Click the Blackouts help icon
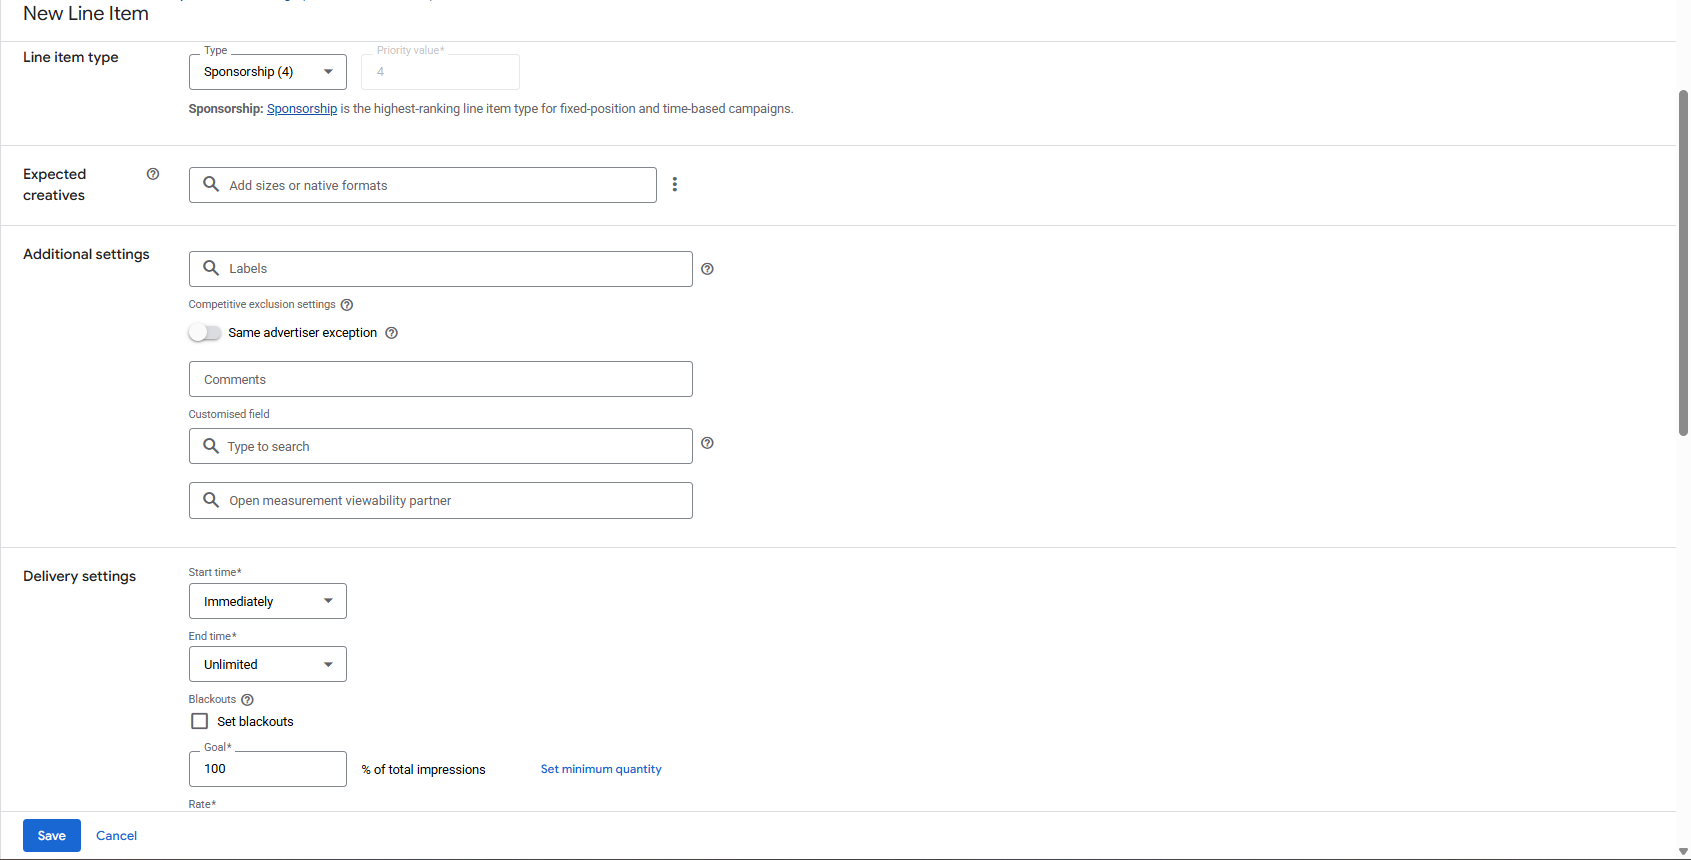This screenshot has width=1691, height=860. (x=248, y=700)
